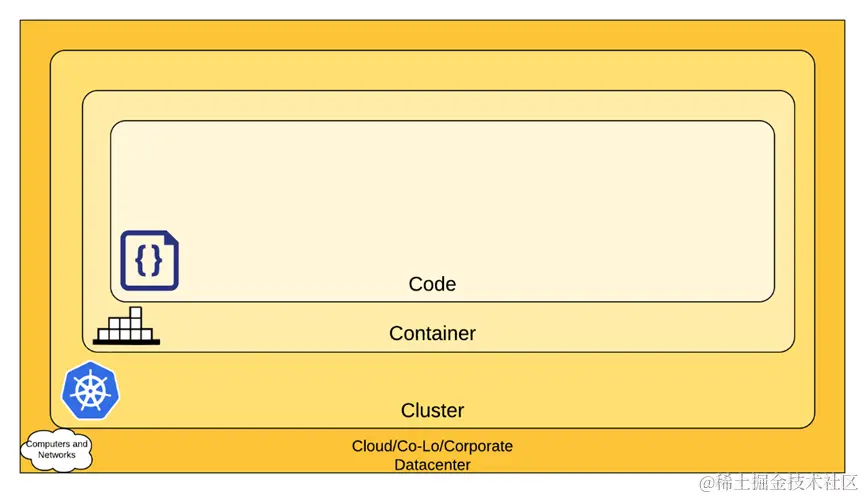Image resolution: width=865 pixels, height=499 pixels.
Task: Select the stacked container blocks icon
Action: click(x=126, y=327)
